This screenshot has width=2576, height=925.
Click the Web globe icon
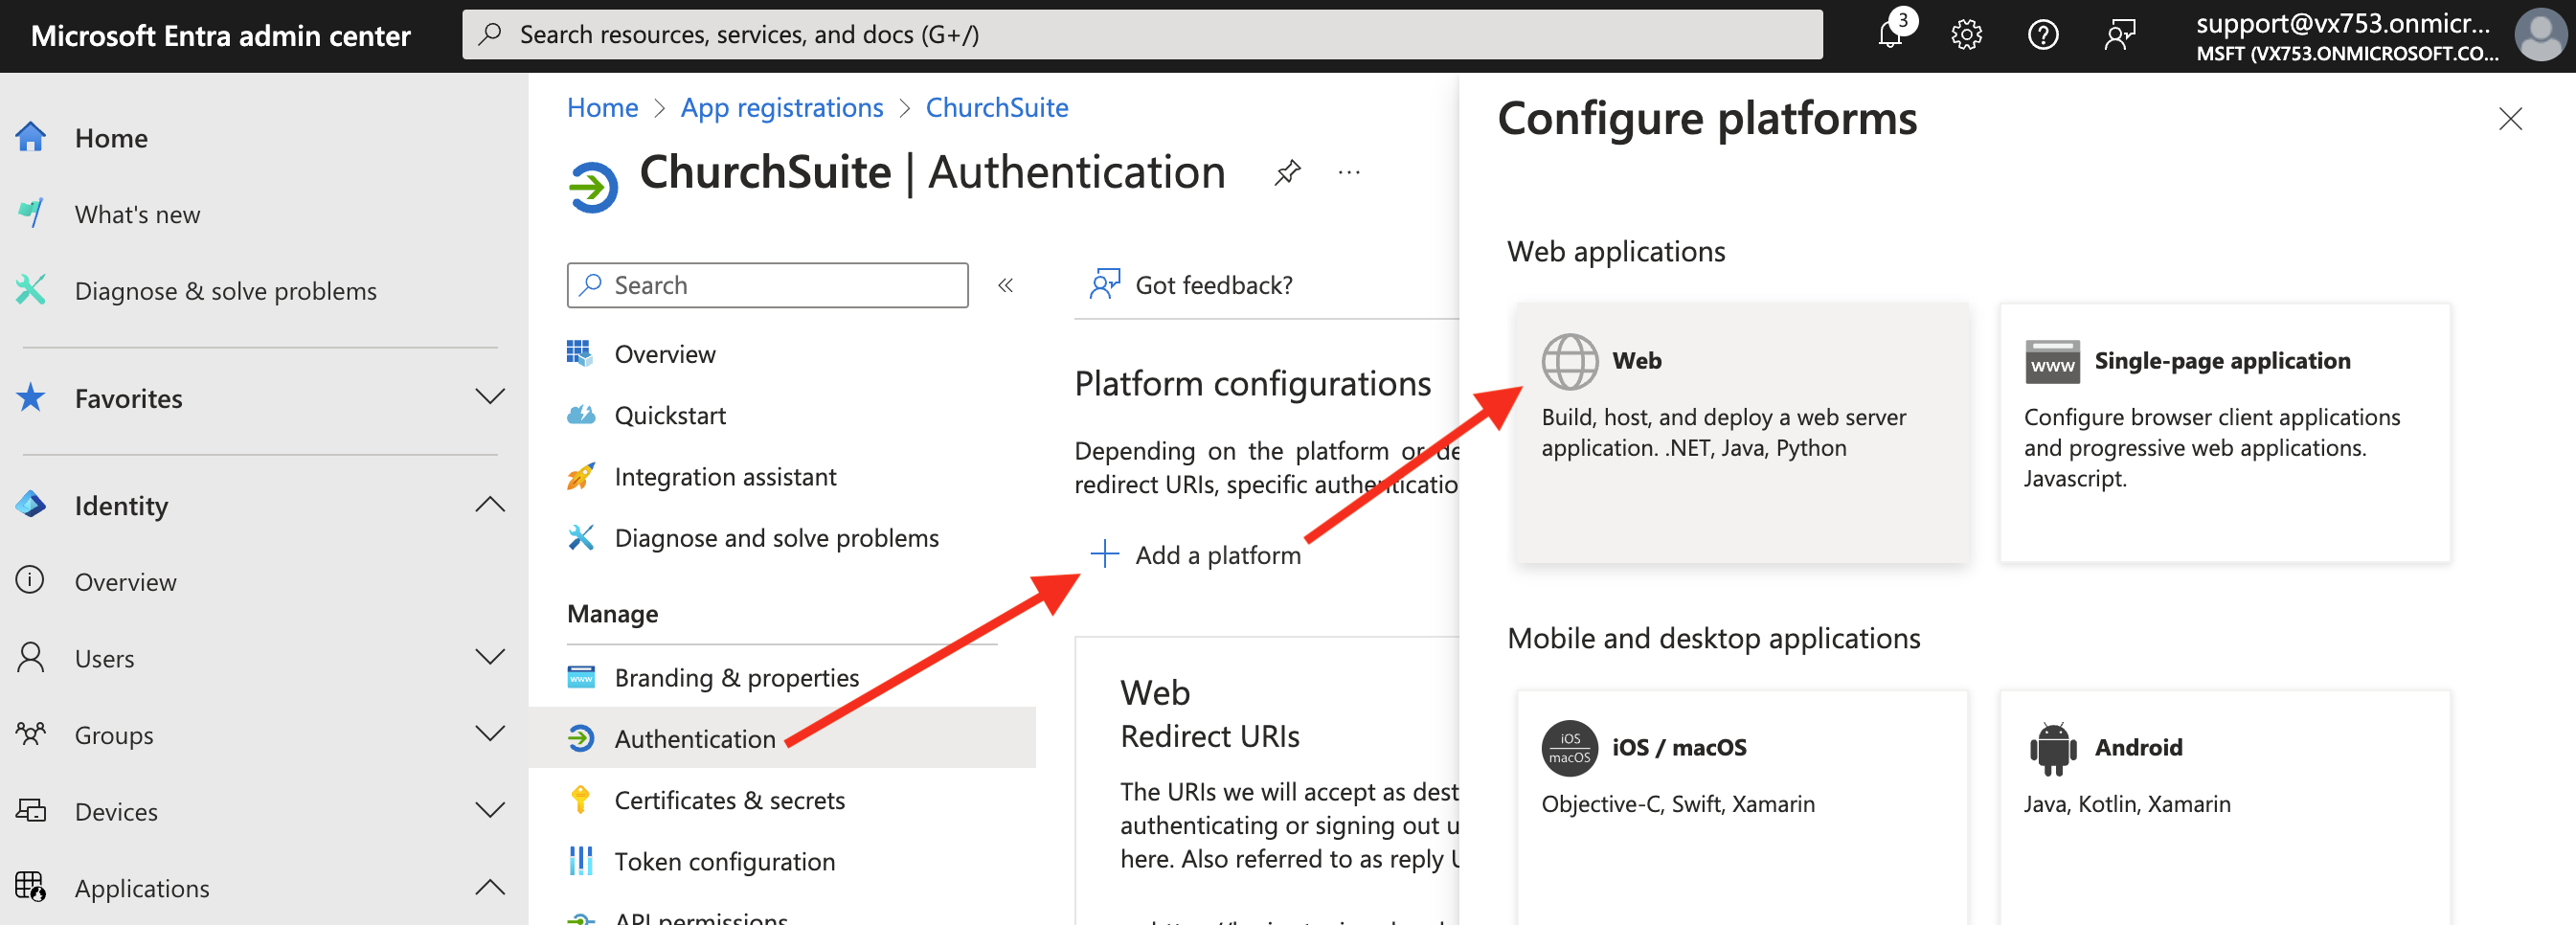pos(1569,361)
